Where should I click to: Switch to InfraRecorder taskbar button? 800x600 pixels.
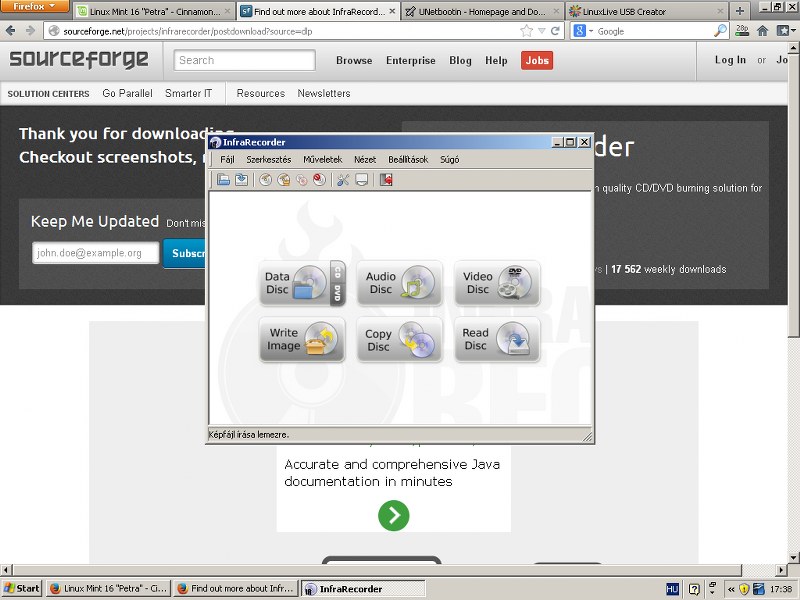363,588
